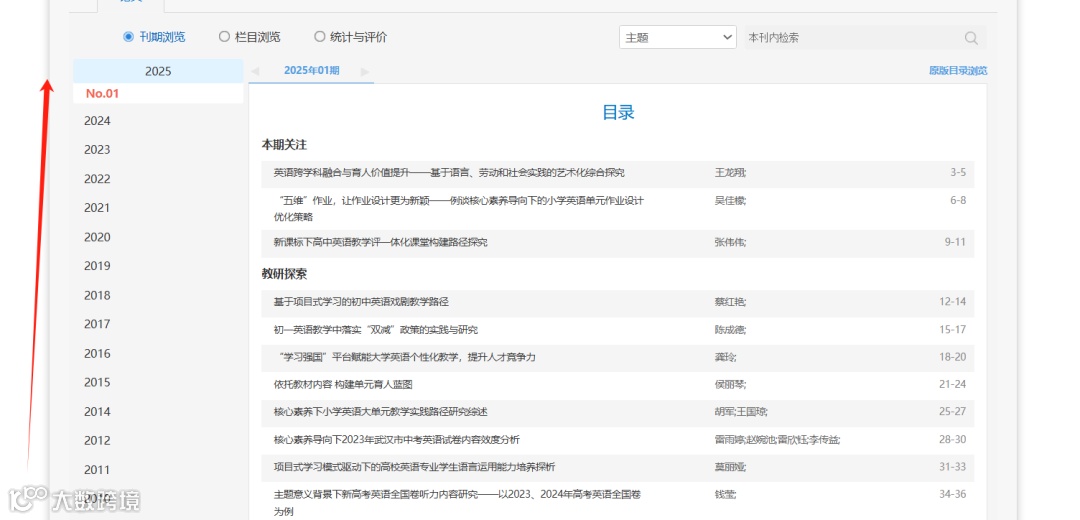The height and width of the screenshot is (520, 1080).
Task: Click page range 28-30
Action: pos(953,439)
